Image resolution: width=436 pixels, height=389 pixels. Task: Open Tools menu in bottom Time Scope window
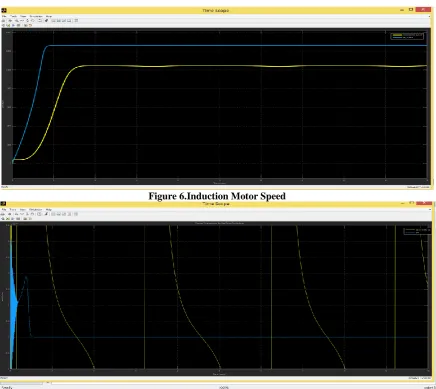pyautogui.click(x=13, y=210)
